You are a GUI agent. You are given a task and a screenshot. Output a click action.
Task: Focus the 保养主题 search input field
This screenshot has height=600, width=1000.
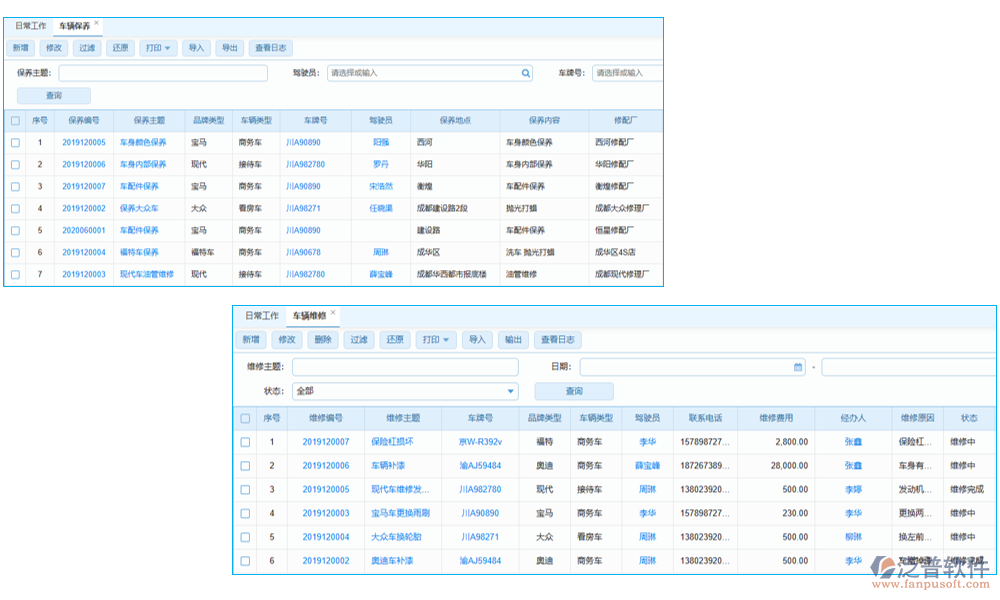[163, 73]
